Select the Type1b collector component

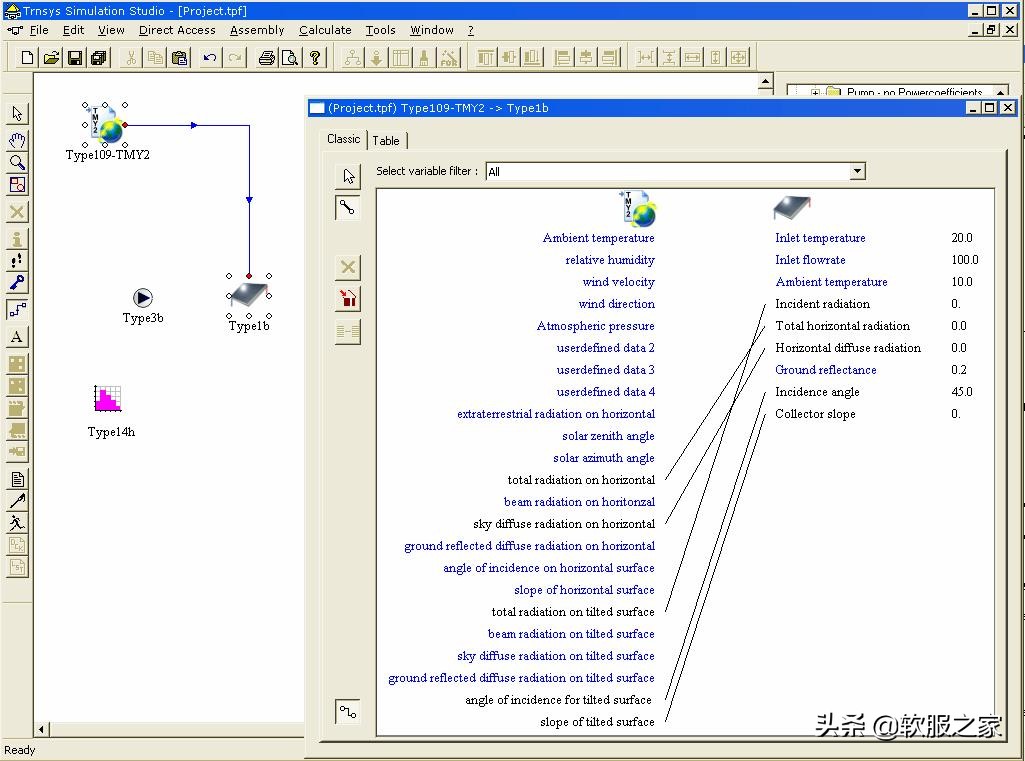(x=248, y=296)
